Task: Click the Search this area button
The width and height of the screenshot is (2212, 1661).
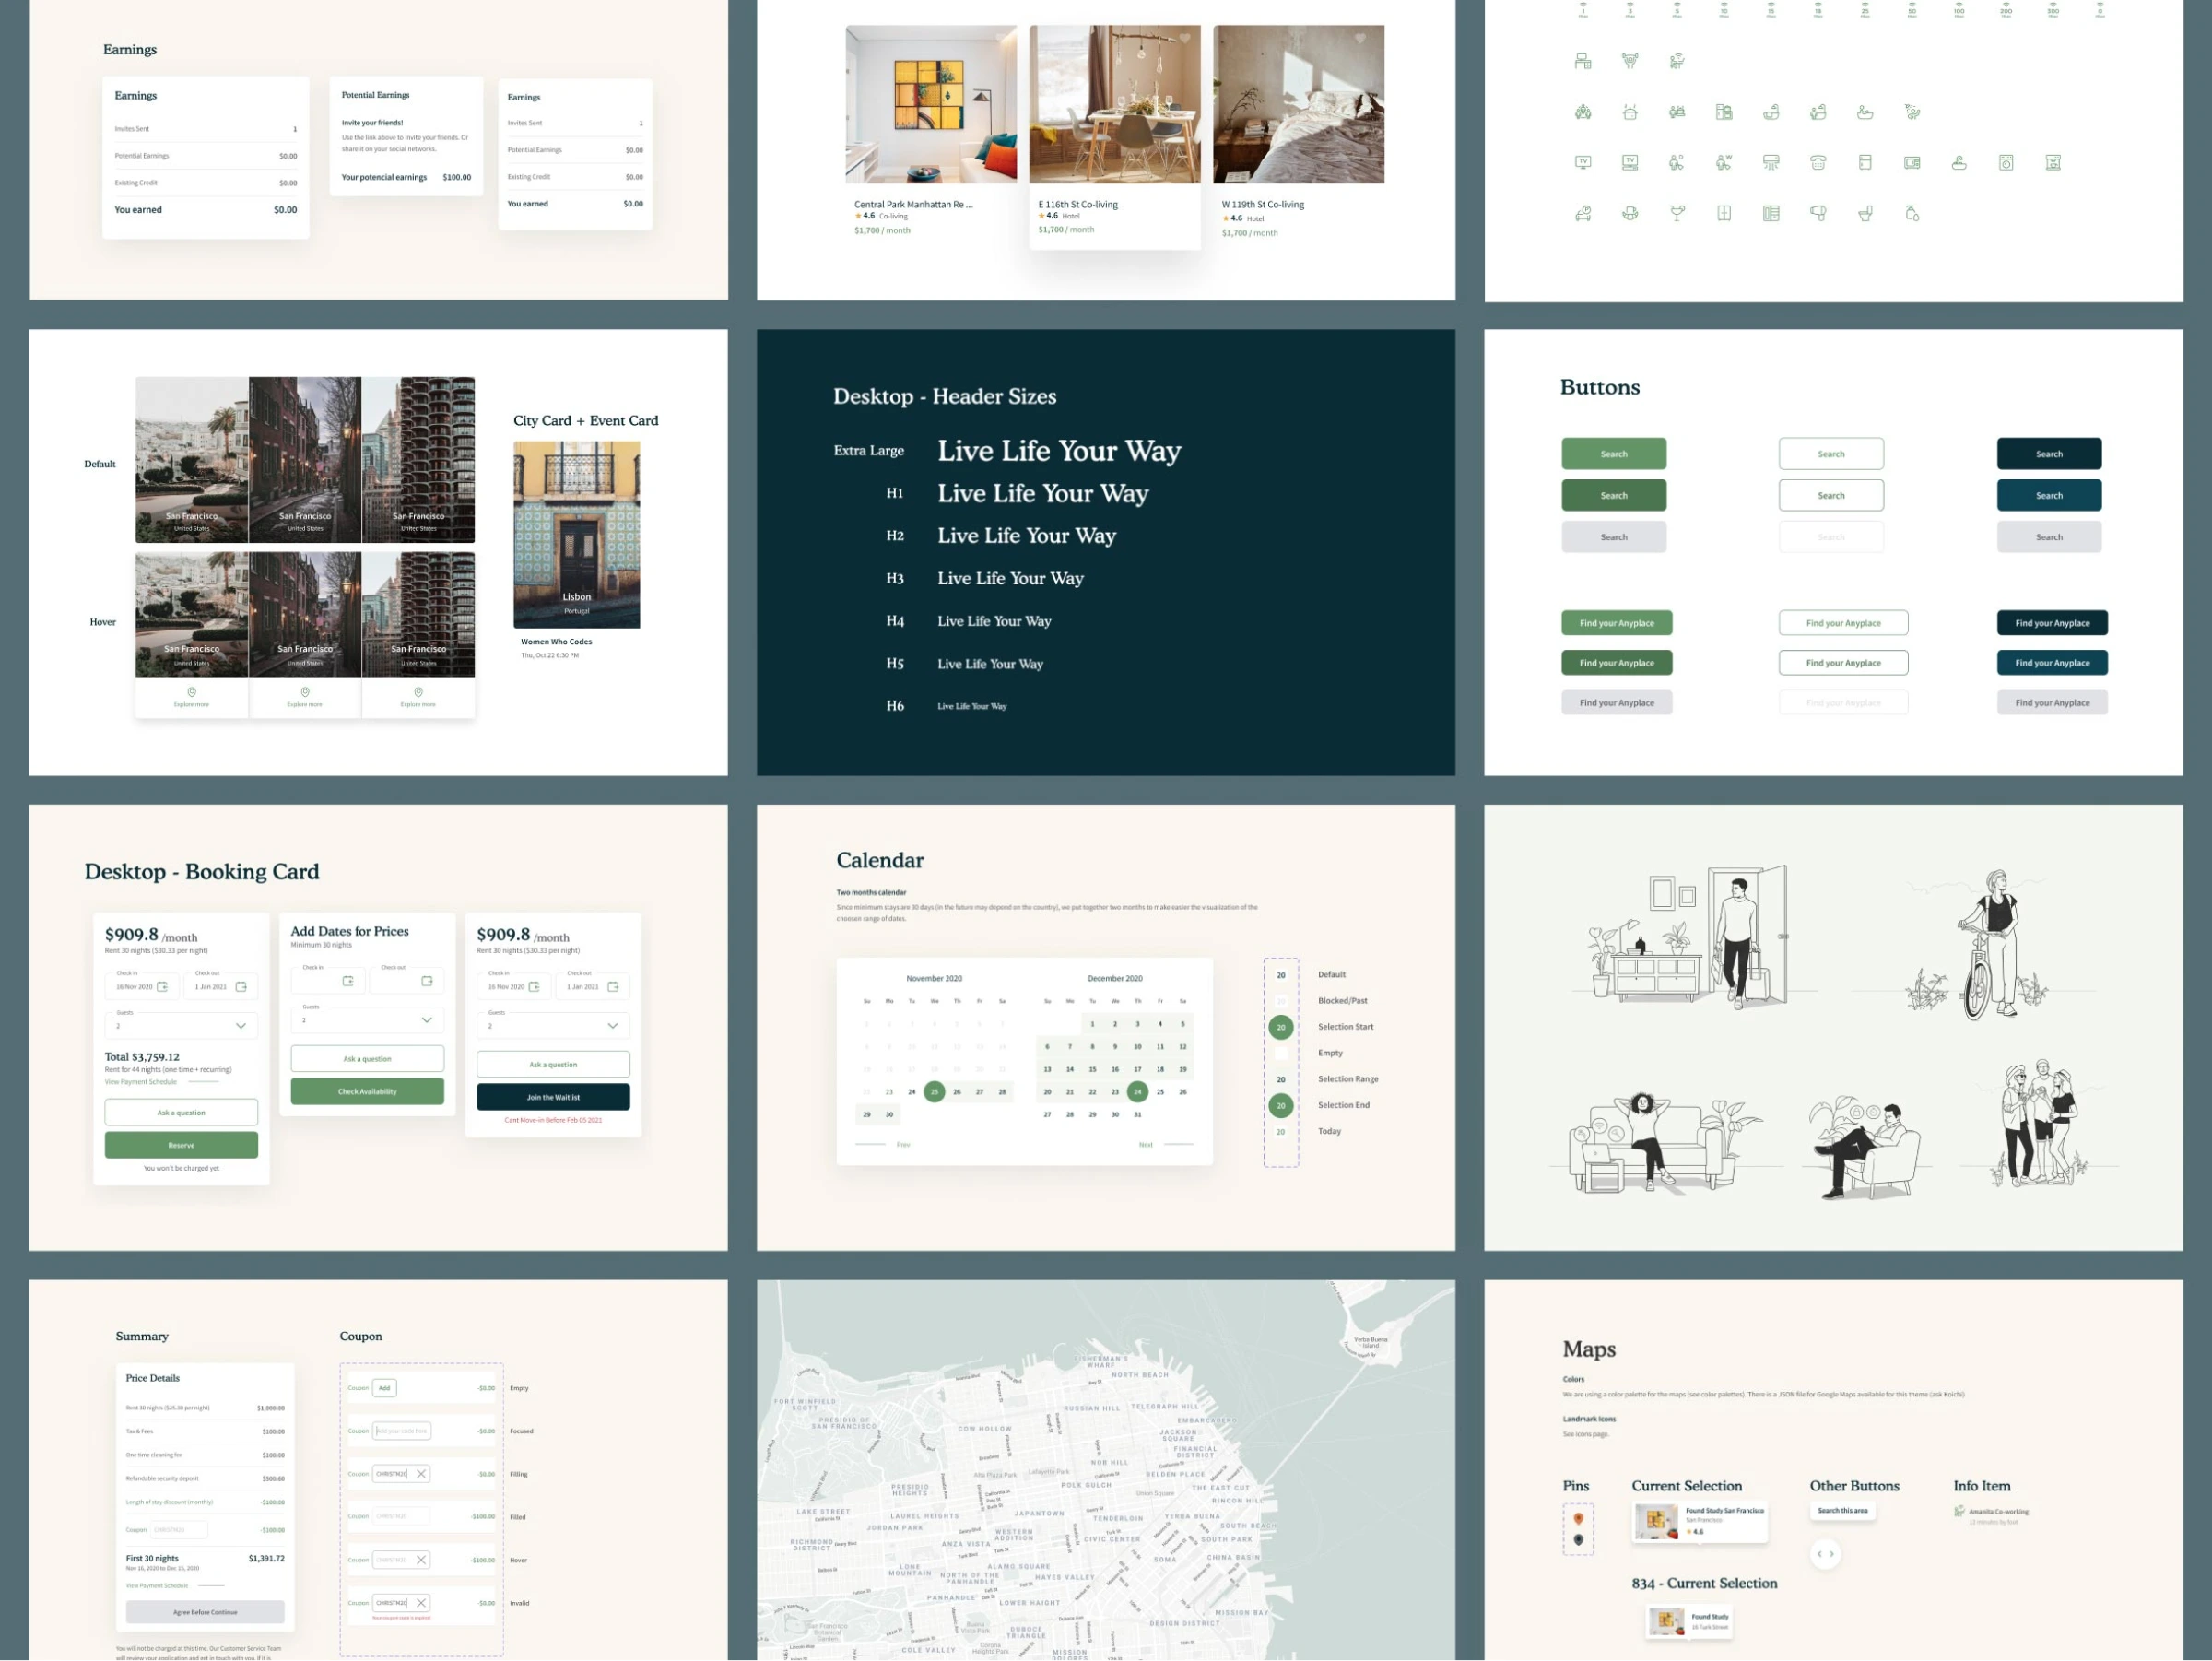Action: tap(1842, 1511)
